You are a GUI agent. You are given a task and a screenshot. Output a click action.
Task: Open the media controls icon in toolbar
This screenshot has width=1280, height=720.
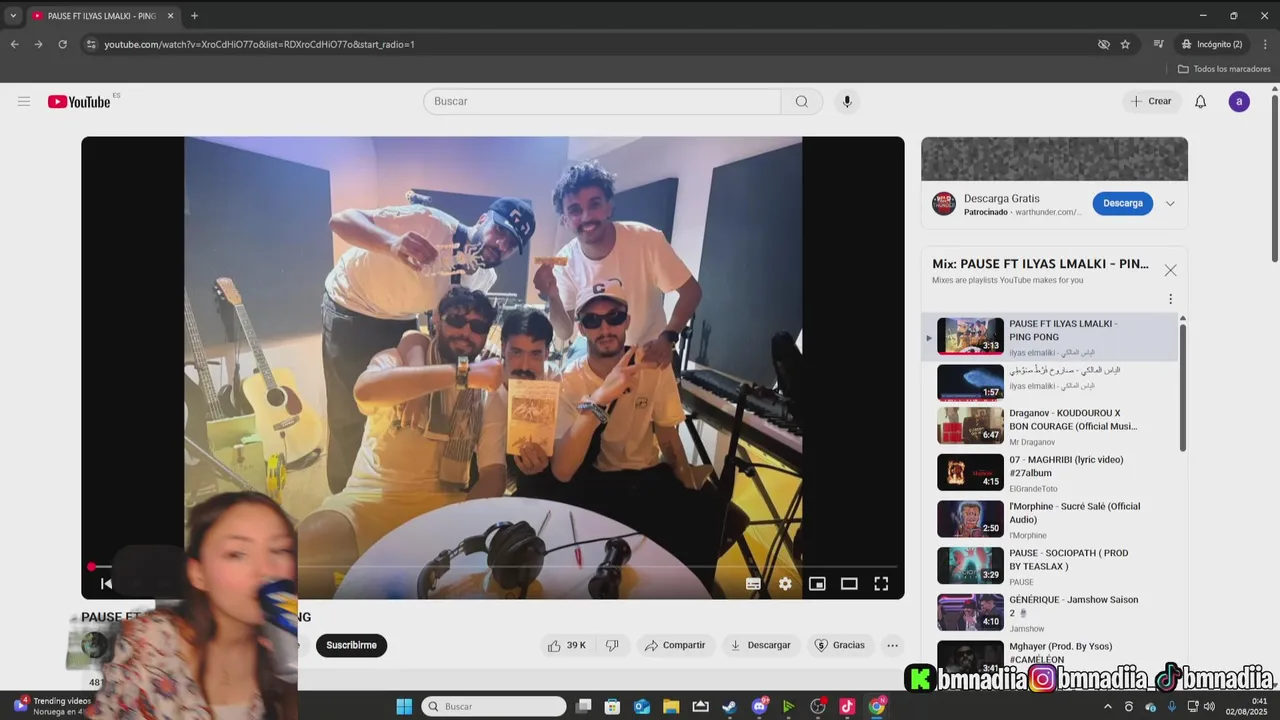[1158, 44]
